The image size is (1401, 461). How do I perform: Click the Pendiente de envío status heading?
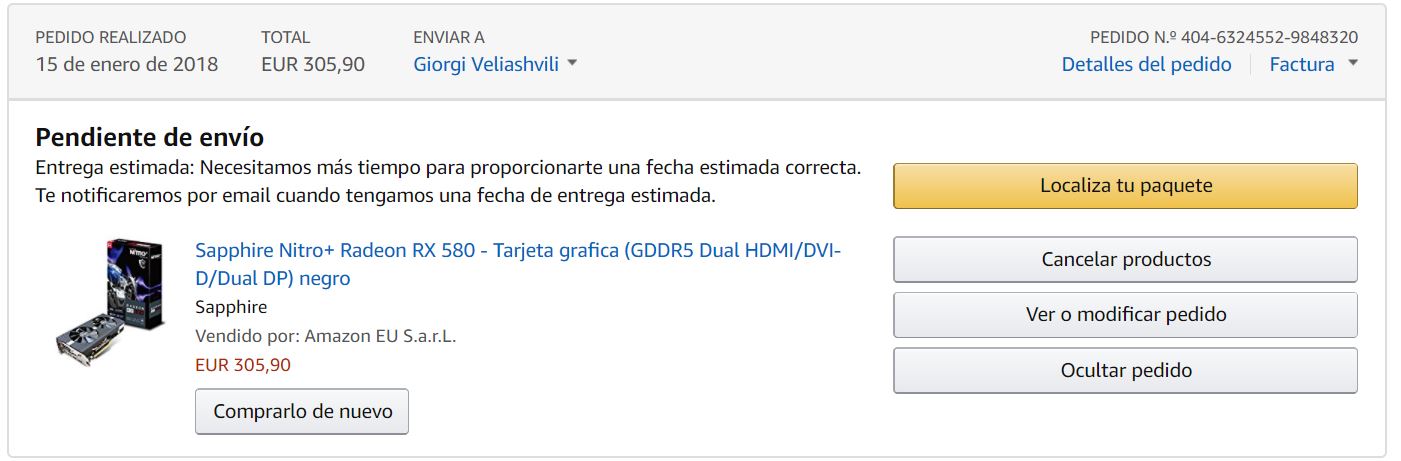(149, 138)
